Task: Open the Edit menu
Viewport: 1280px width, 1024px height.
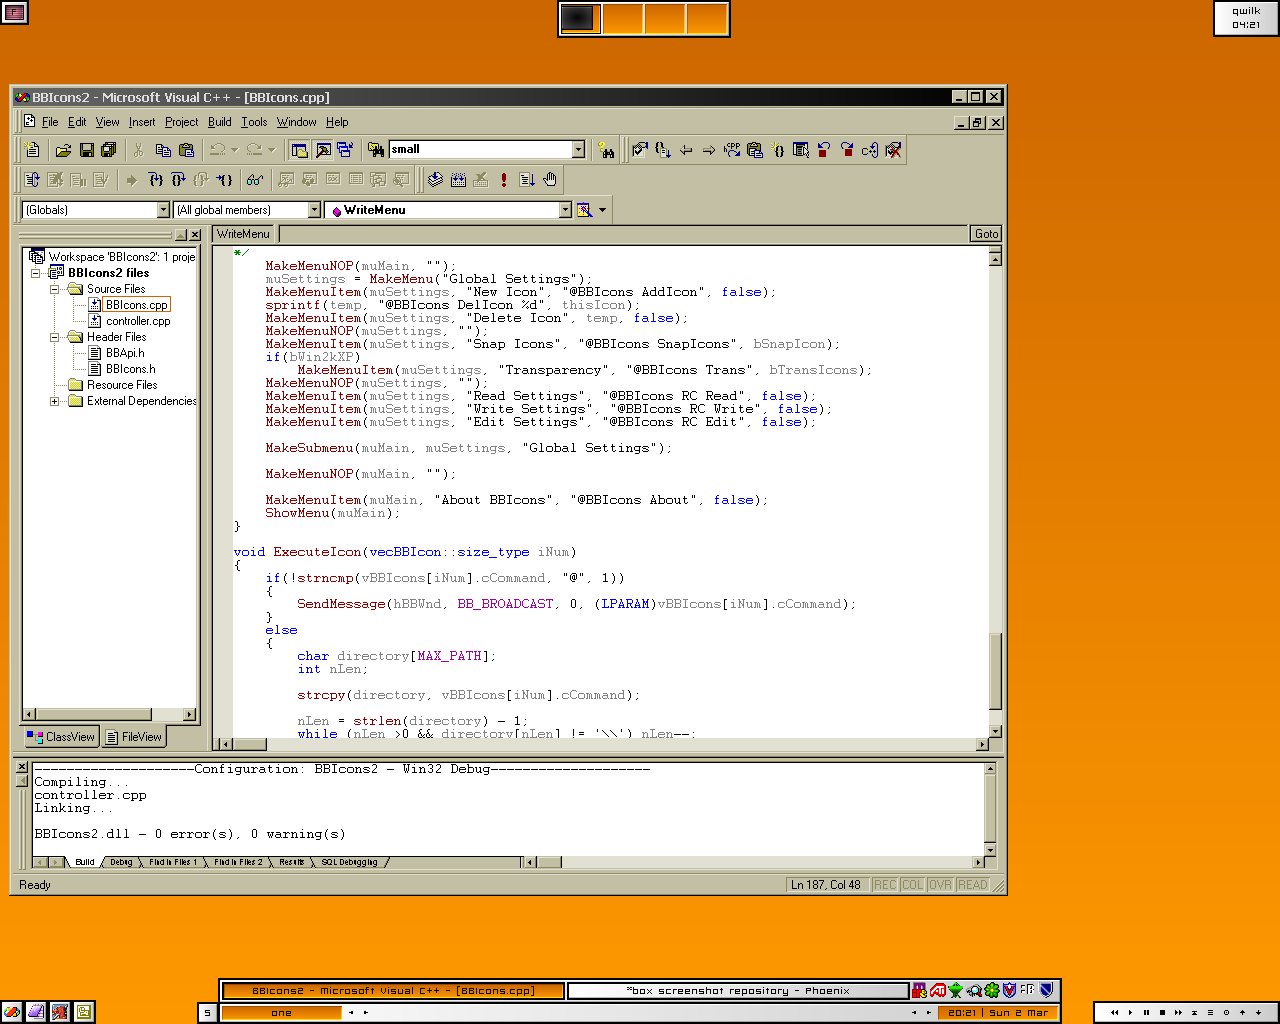Action: 77,122
